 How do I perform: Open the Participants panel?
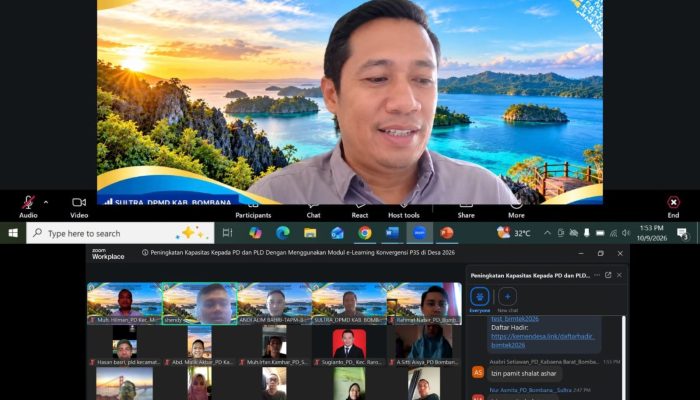(x=253, y=212)
